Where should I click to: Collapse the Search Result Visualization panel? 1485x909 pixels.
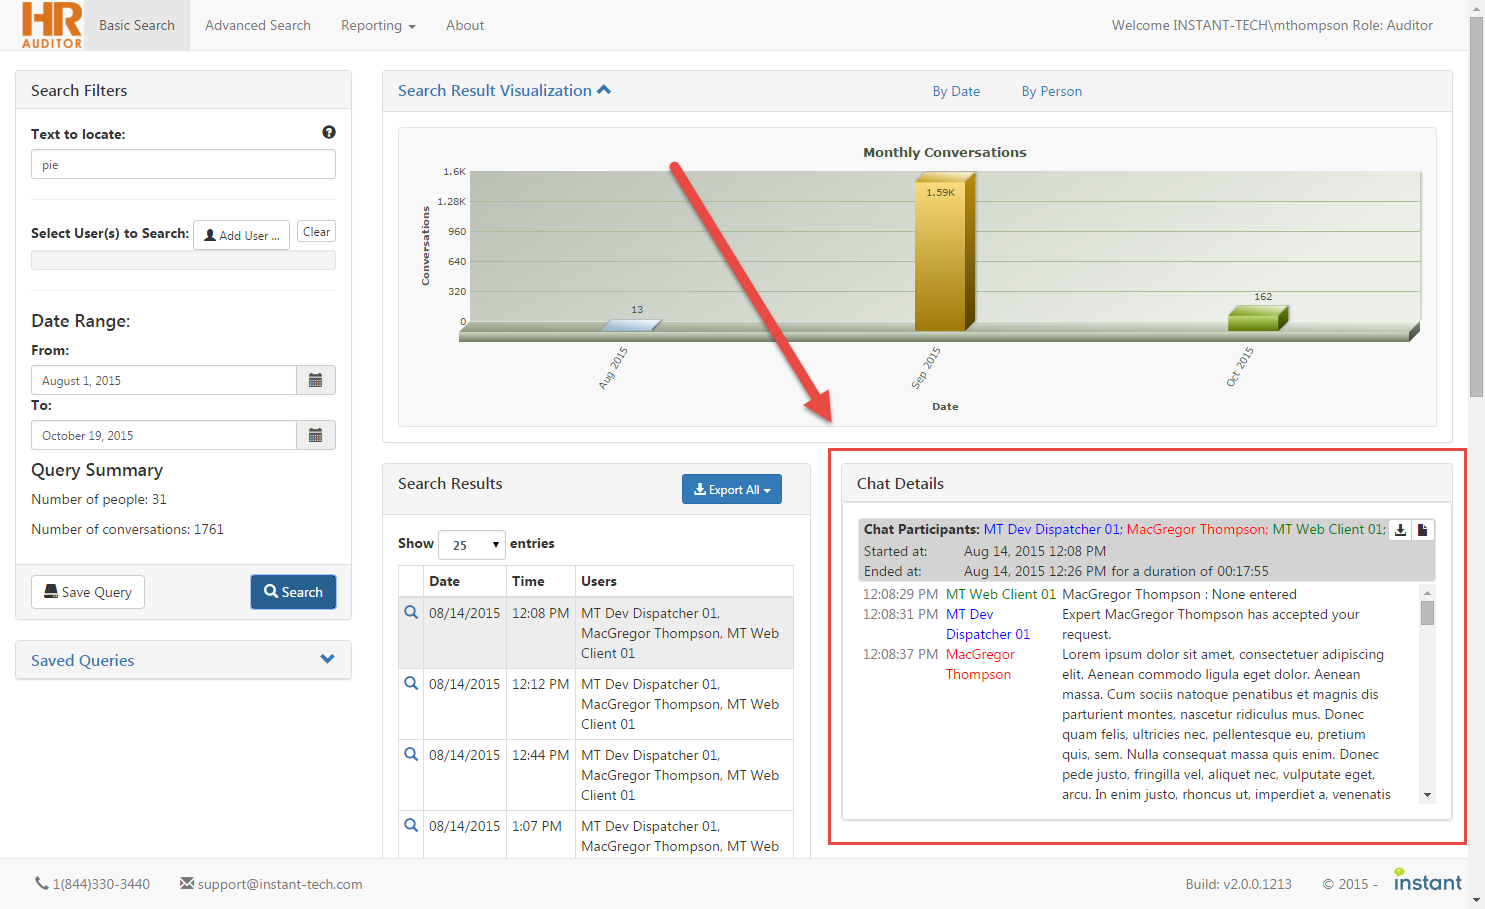[x=604, y=90]
